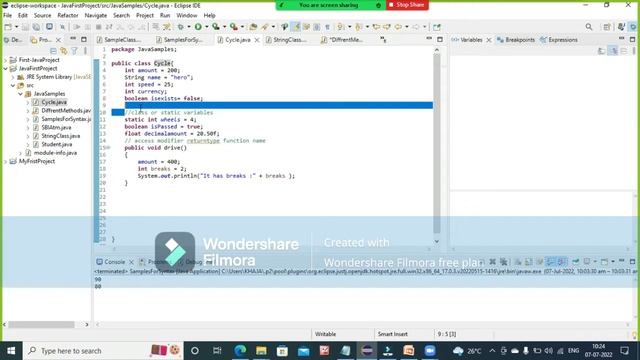The width and height of the screenshot is (640, 360).
Task: Click the Project Explorer horizontal scrollbar
Action: (x=41, y=324)
